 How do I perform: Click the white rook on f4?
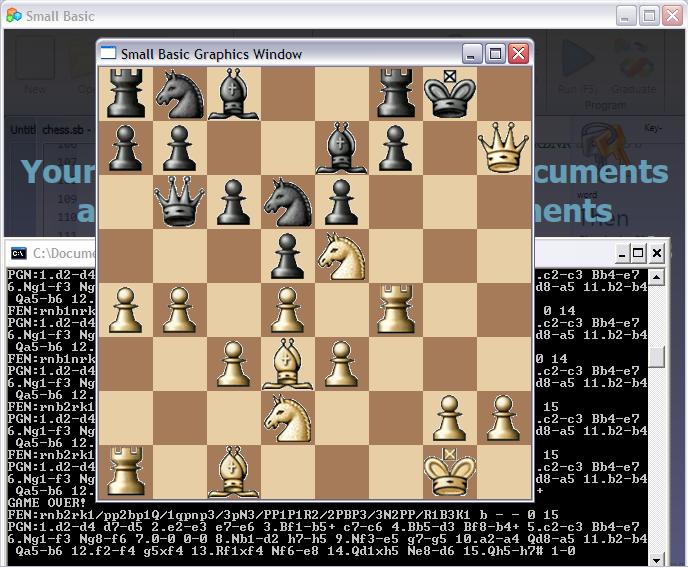point(396,309)
